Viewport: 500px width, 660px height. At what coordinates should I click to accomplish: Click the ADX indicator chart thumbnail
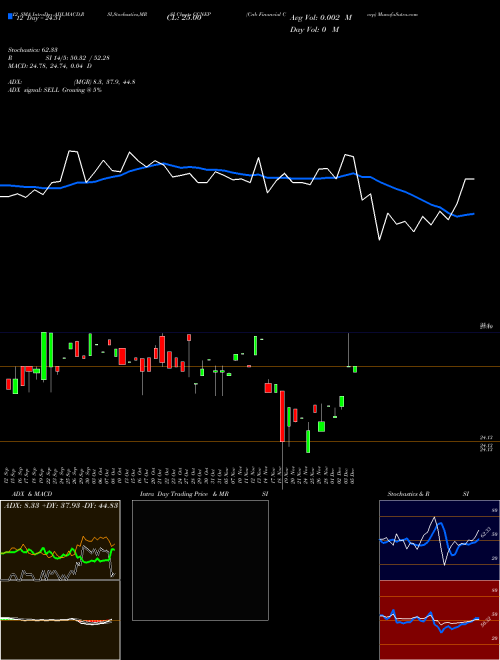(60, 540)
